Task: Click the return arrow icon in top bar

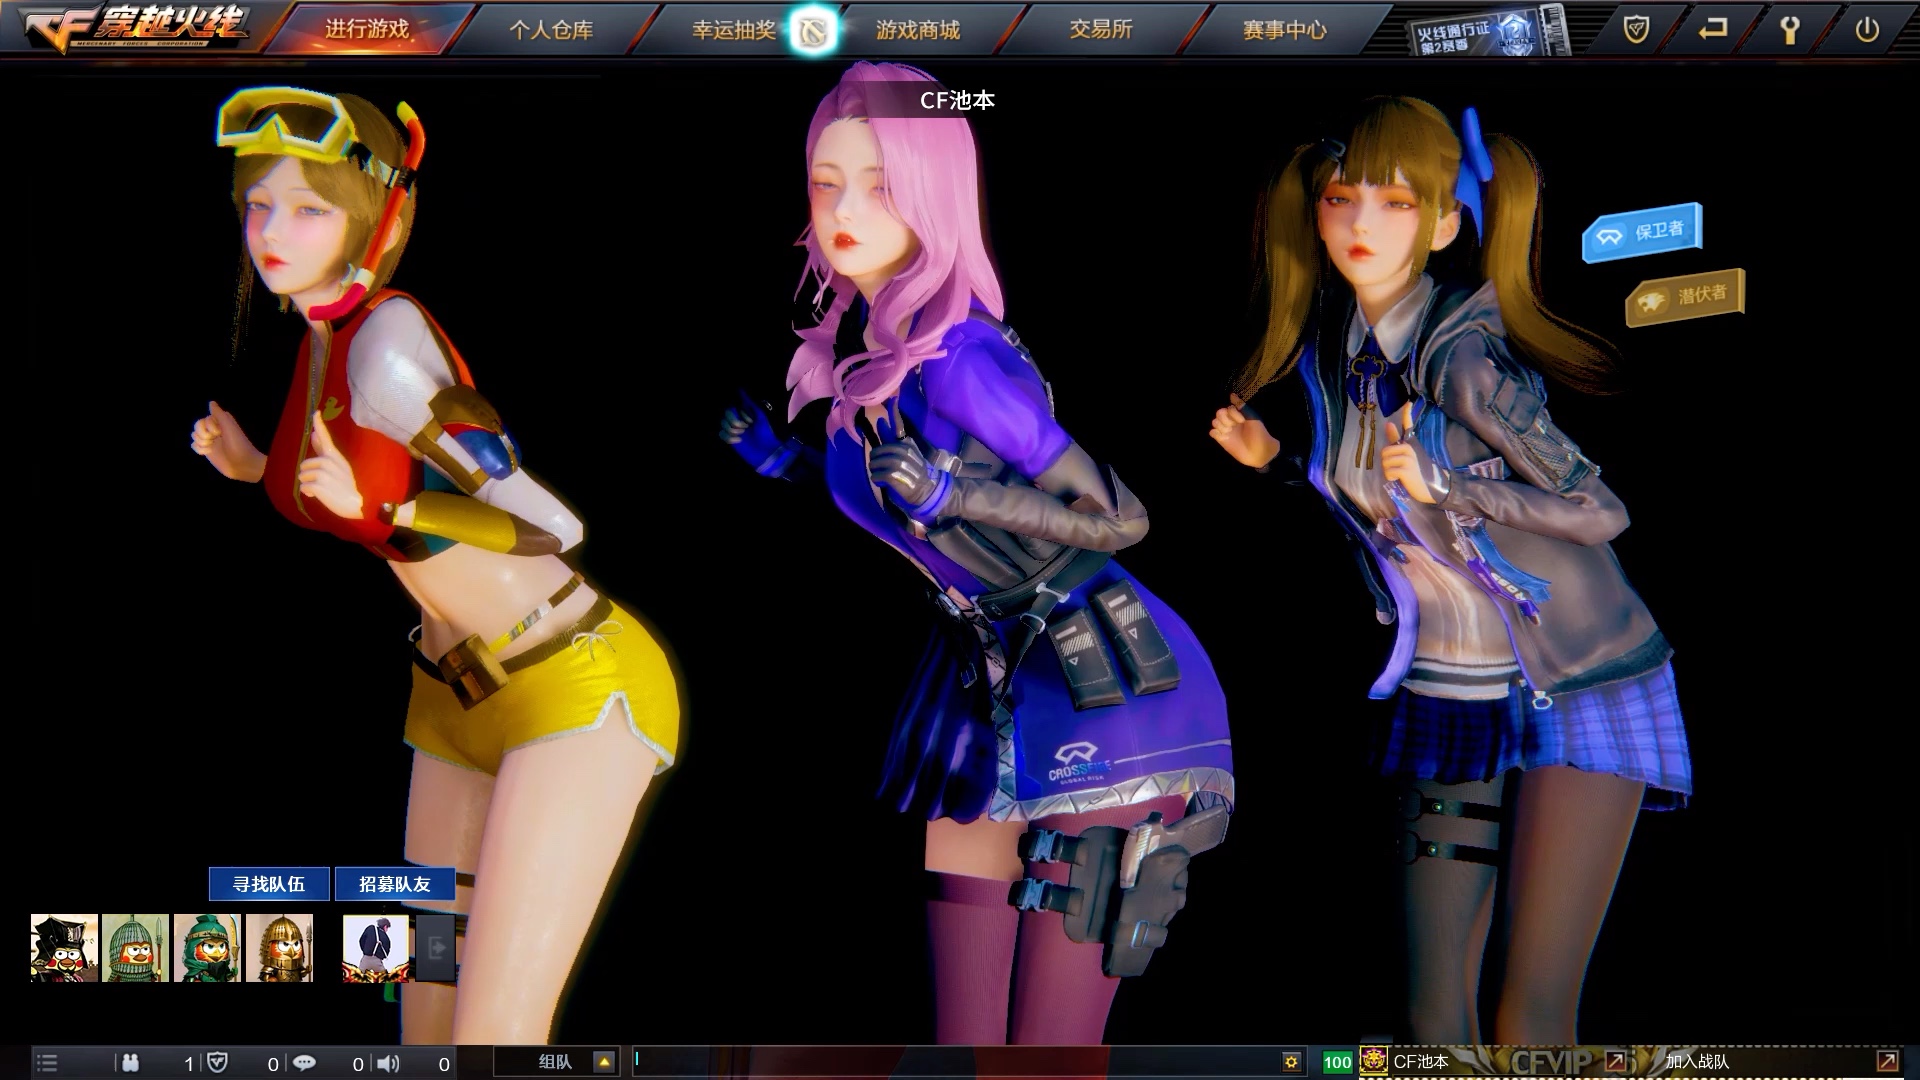Action: pos(1713,30)
